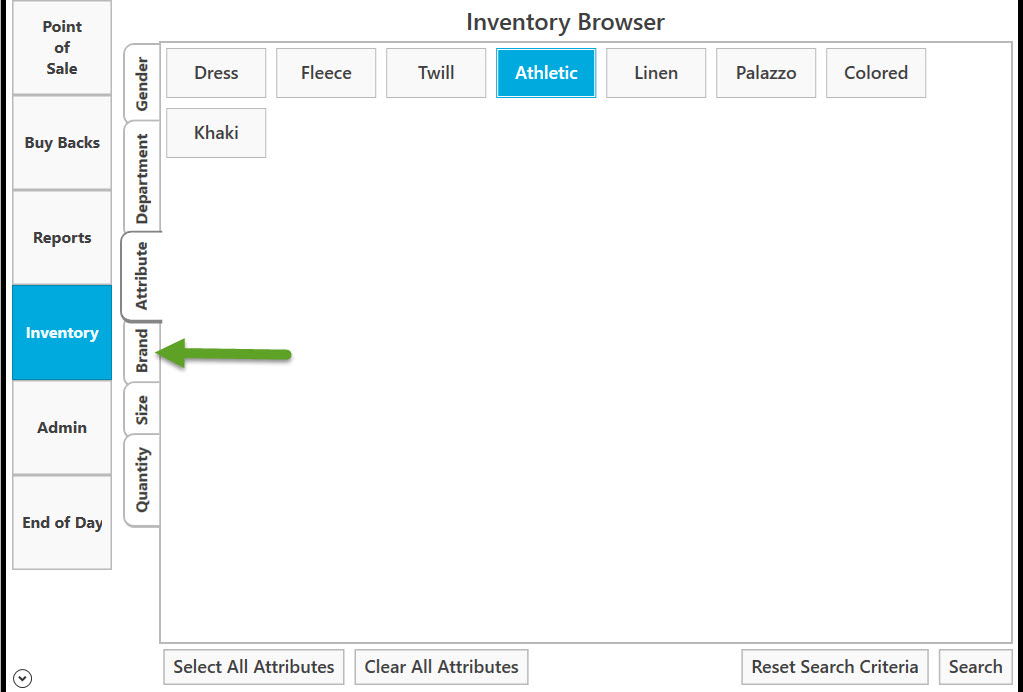Screen dimensions: 1023x692
Task: Switch to the Department tab
Action: 142,177
